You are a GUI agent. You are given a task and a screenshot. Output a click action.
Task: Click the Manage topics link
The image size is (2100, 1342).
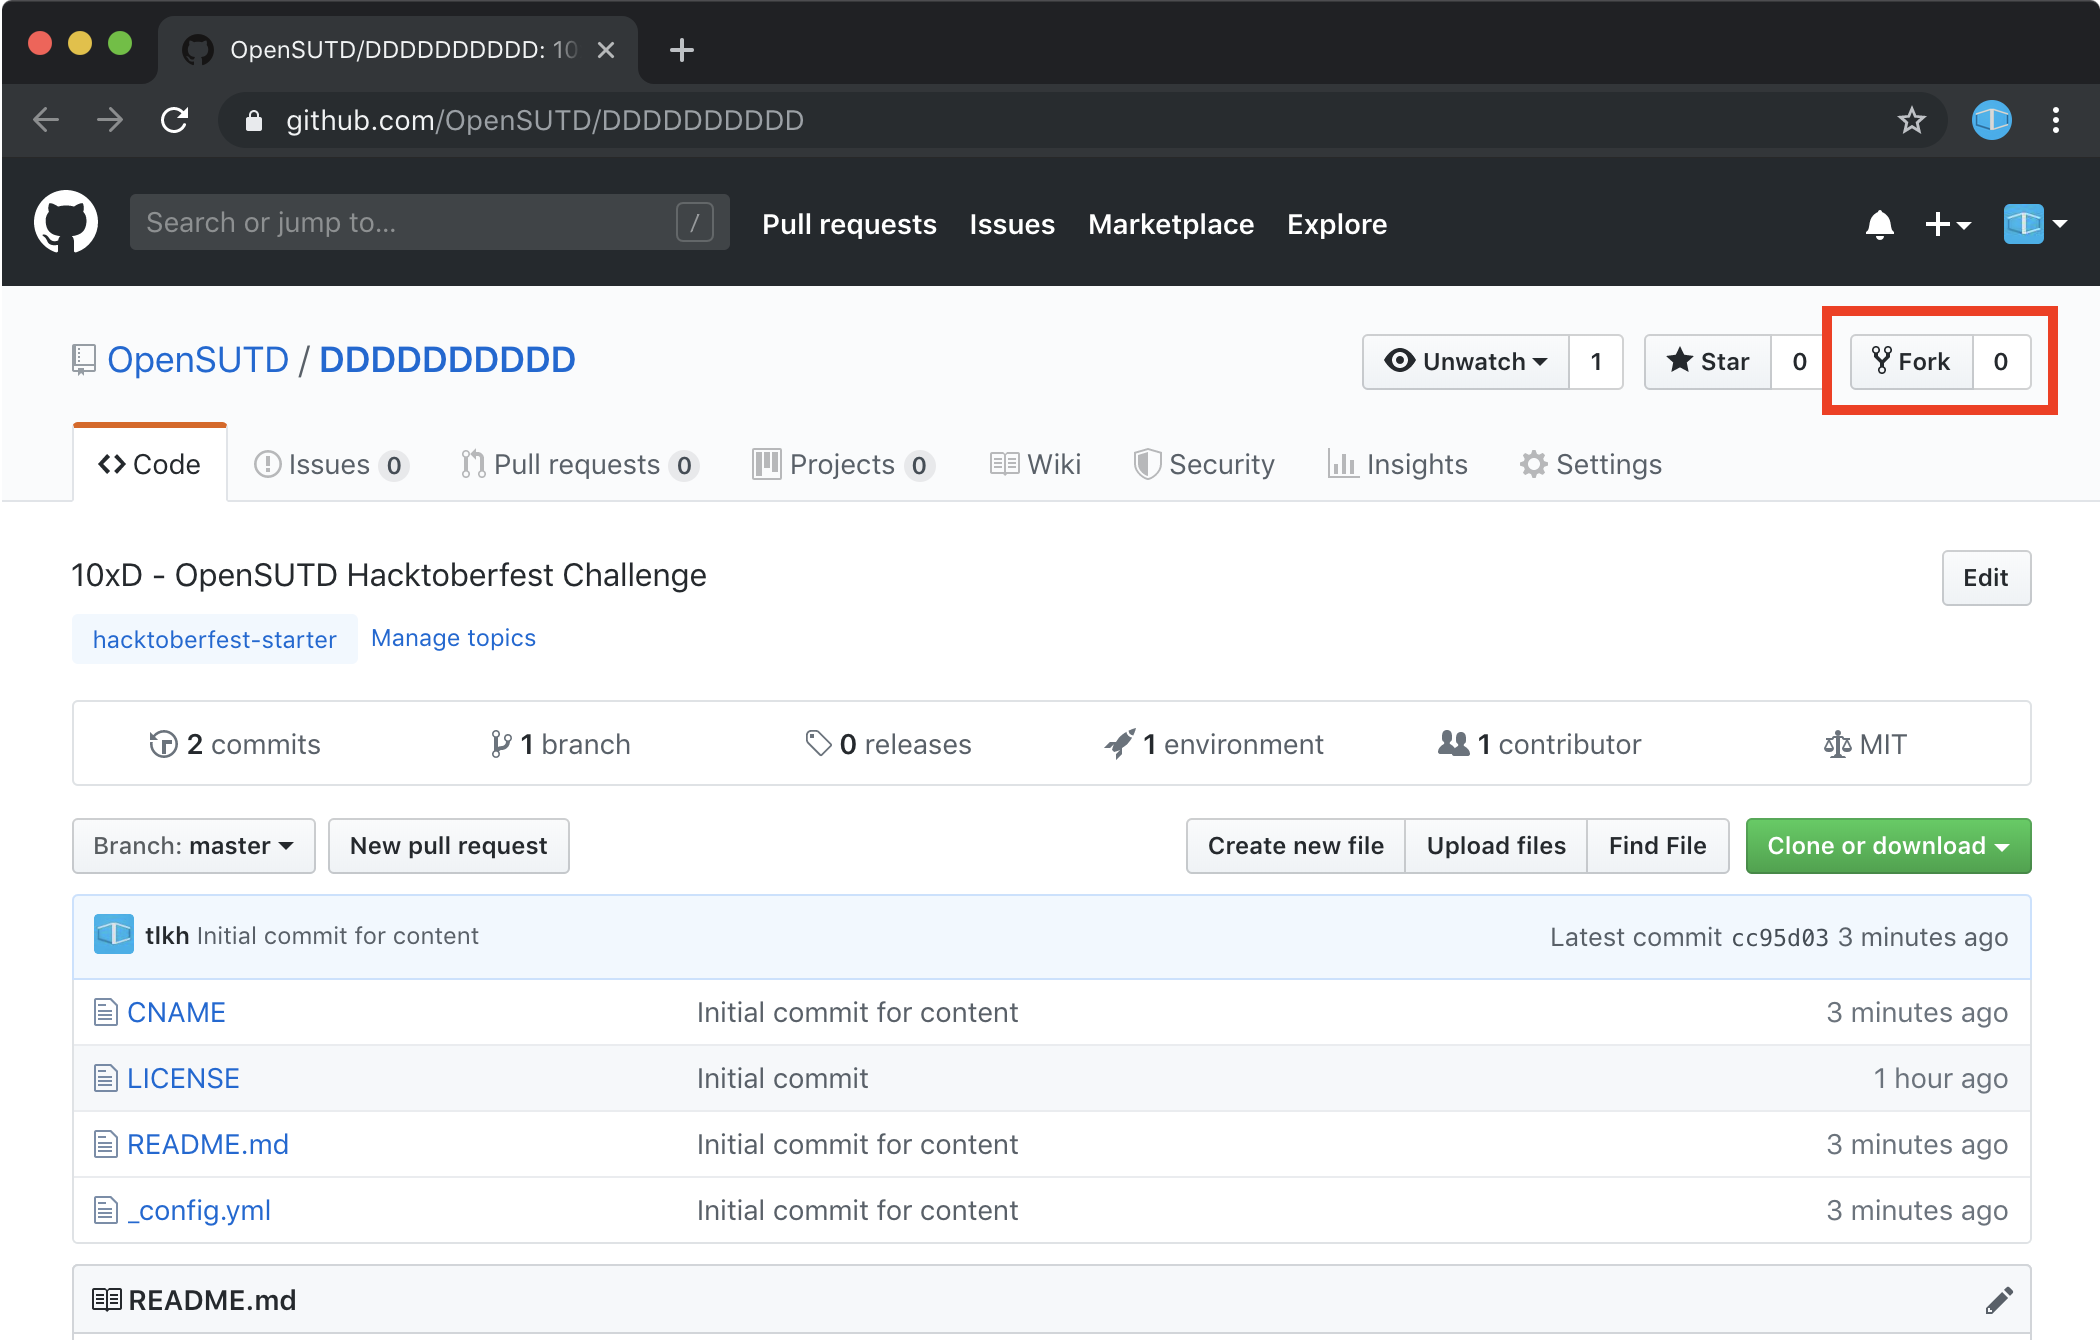coord(453,638)
